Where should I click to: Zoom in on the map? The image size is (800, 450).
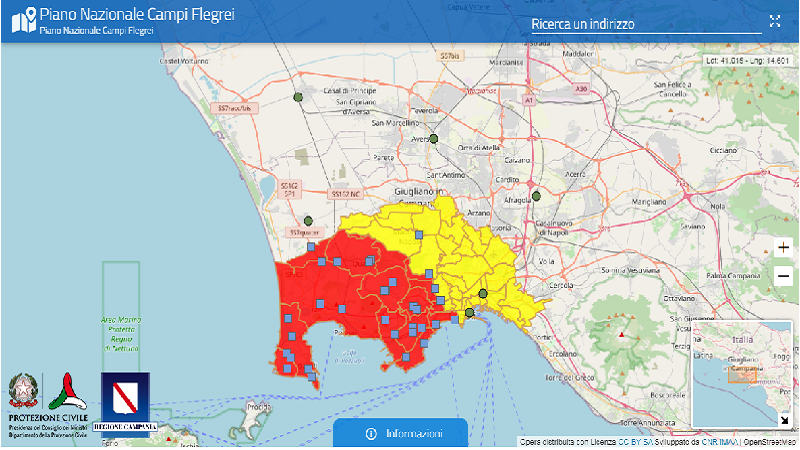pyautogui.click(x=783, y=247)
